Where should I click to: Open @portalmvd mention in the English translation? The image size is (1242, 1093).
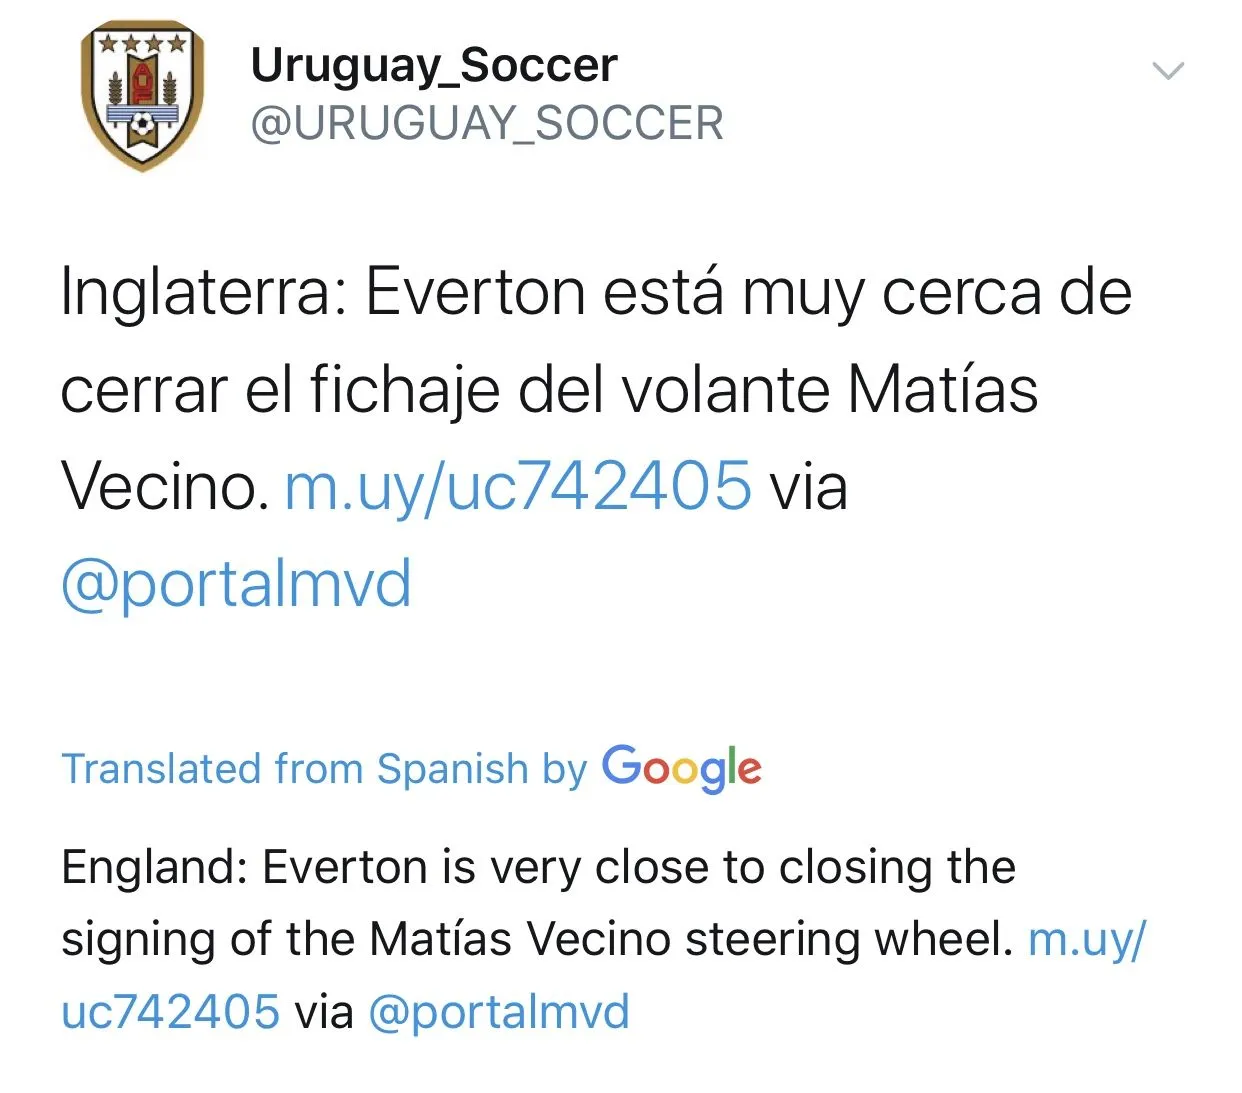499,1012
